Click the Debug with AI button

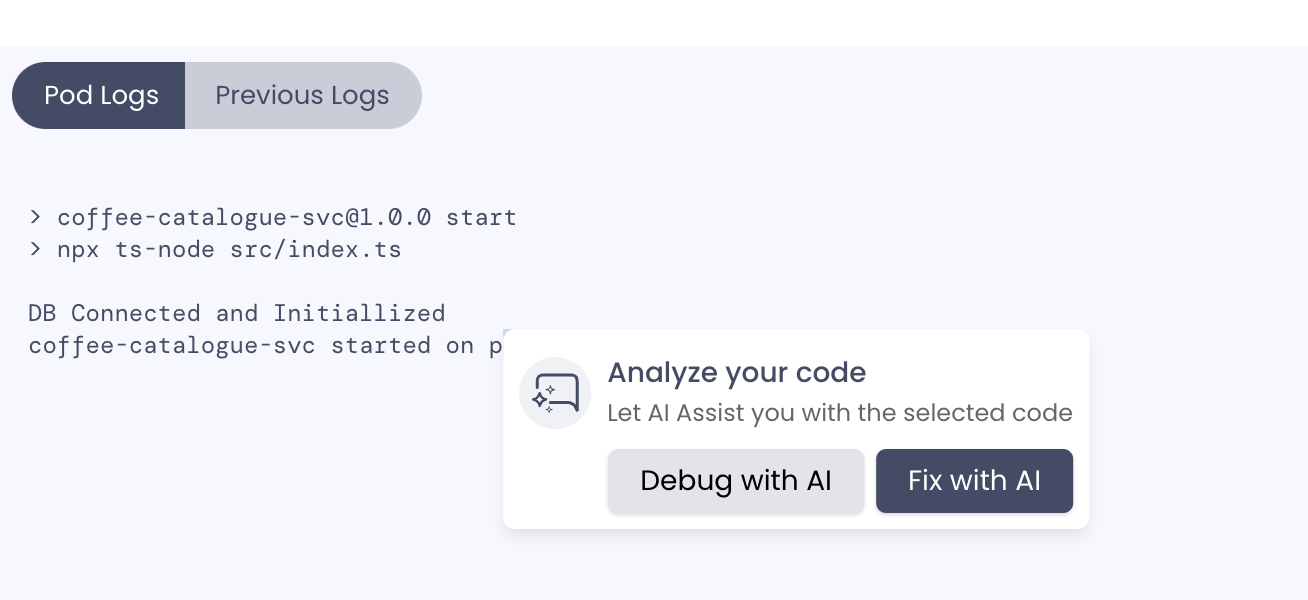pyautogui.click(x=736, y=481)
